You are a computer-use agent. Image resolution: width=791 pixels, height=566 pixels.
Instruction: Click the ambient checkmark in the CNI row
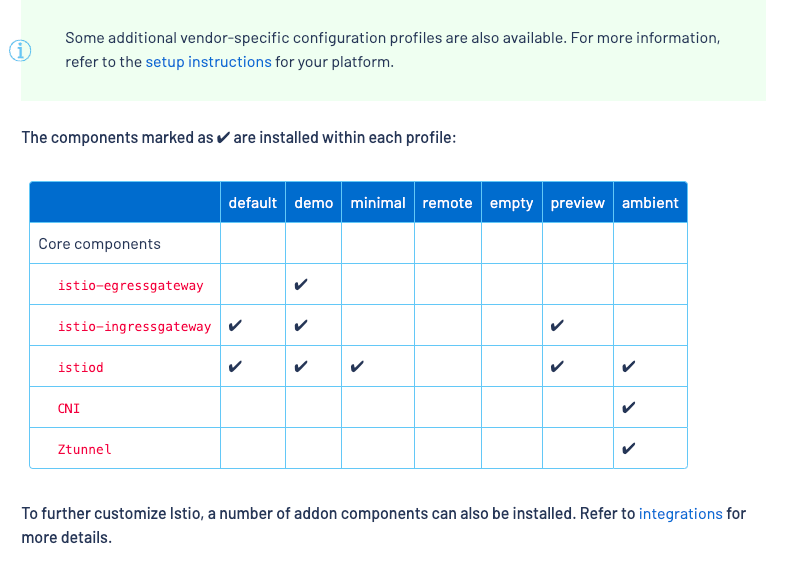click(x=629, y=407)
